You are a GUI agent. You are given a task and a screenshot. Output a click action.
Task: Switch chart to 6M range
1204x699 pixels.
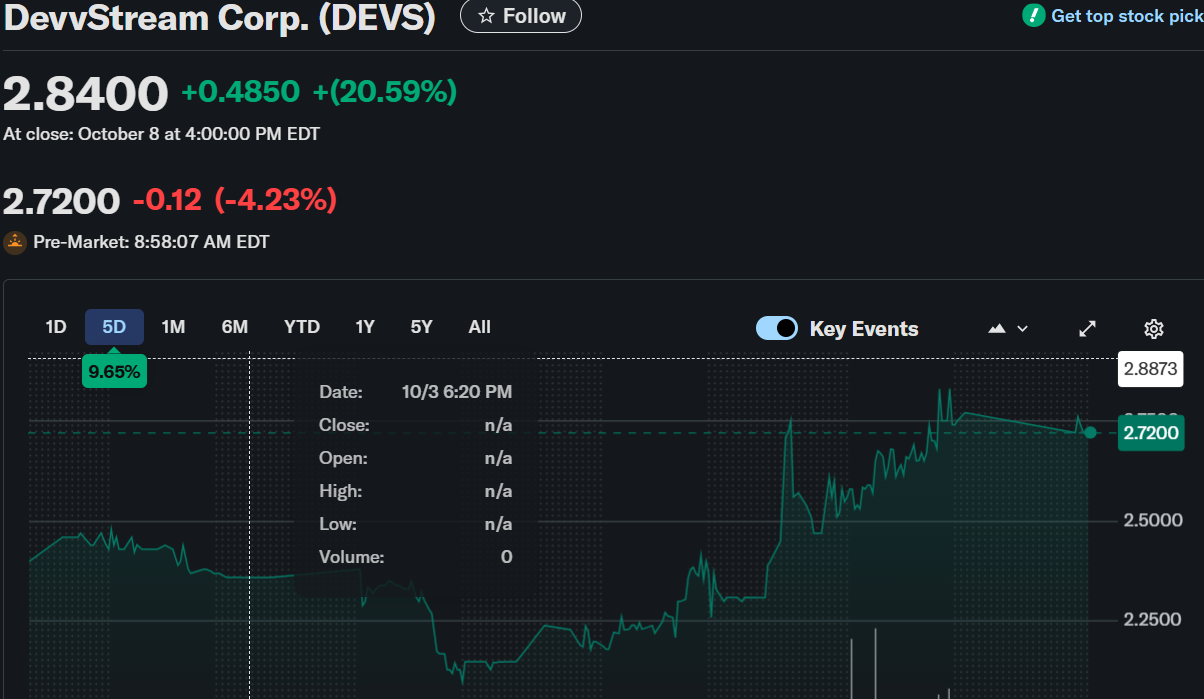click(x=235, y=327)
